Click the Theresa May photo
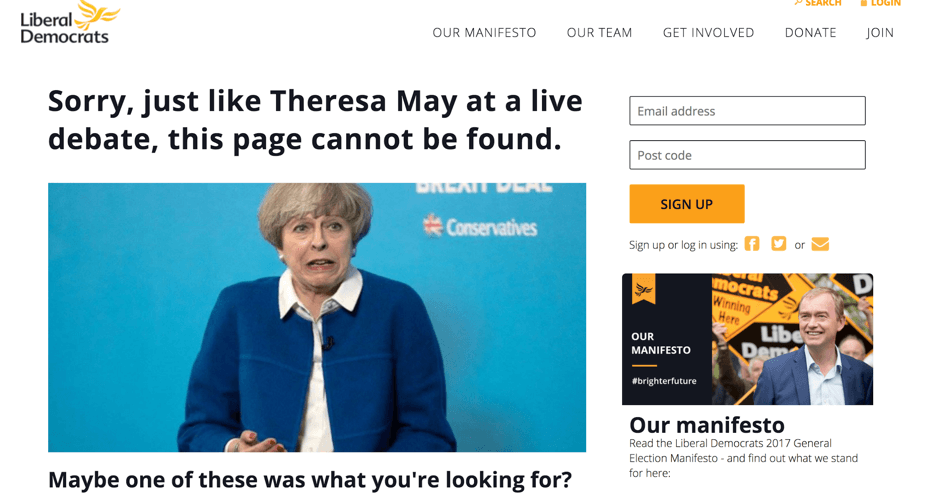The image size is (940, 496). (x=317, y=317)
